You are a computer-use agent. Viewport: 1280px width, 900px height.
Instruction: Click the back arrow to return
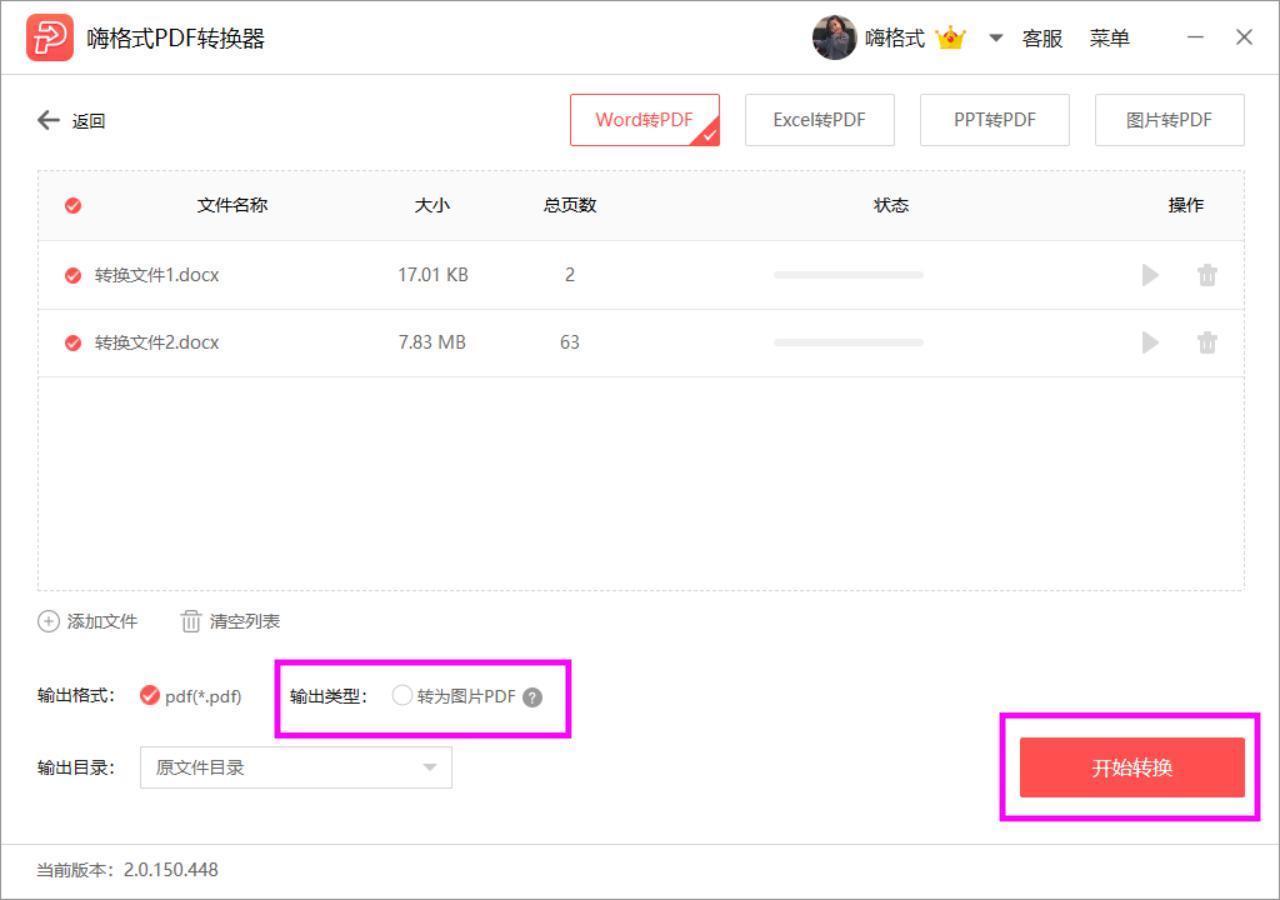click(47, 119)
